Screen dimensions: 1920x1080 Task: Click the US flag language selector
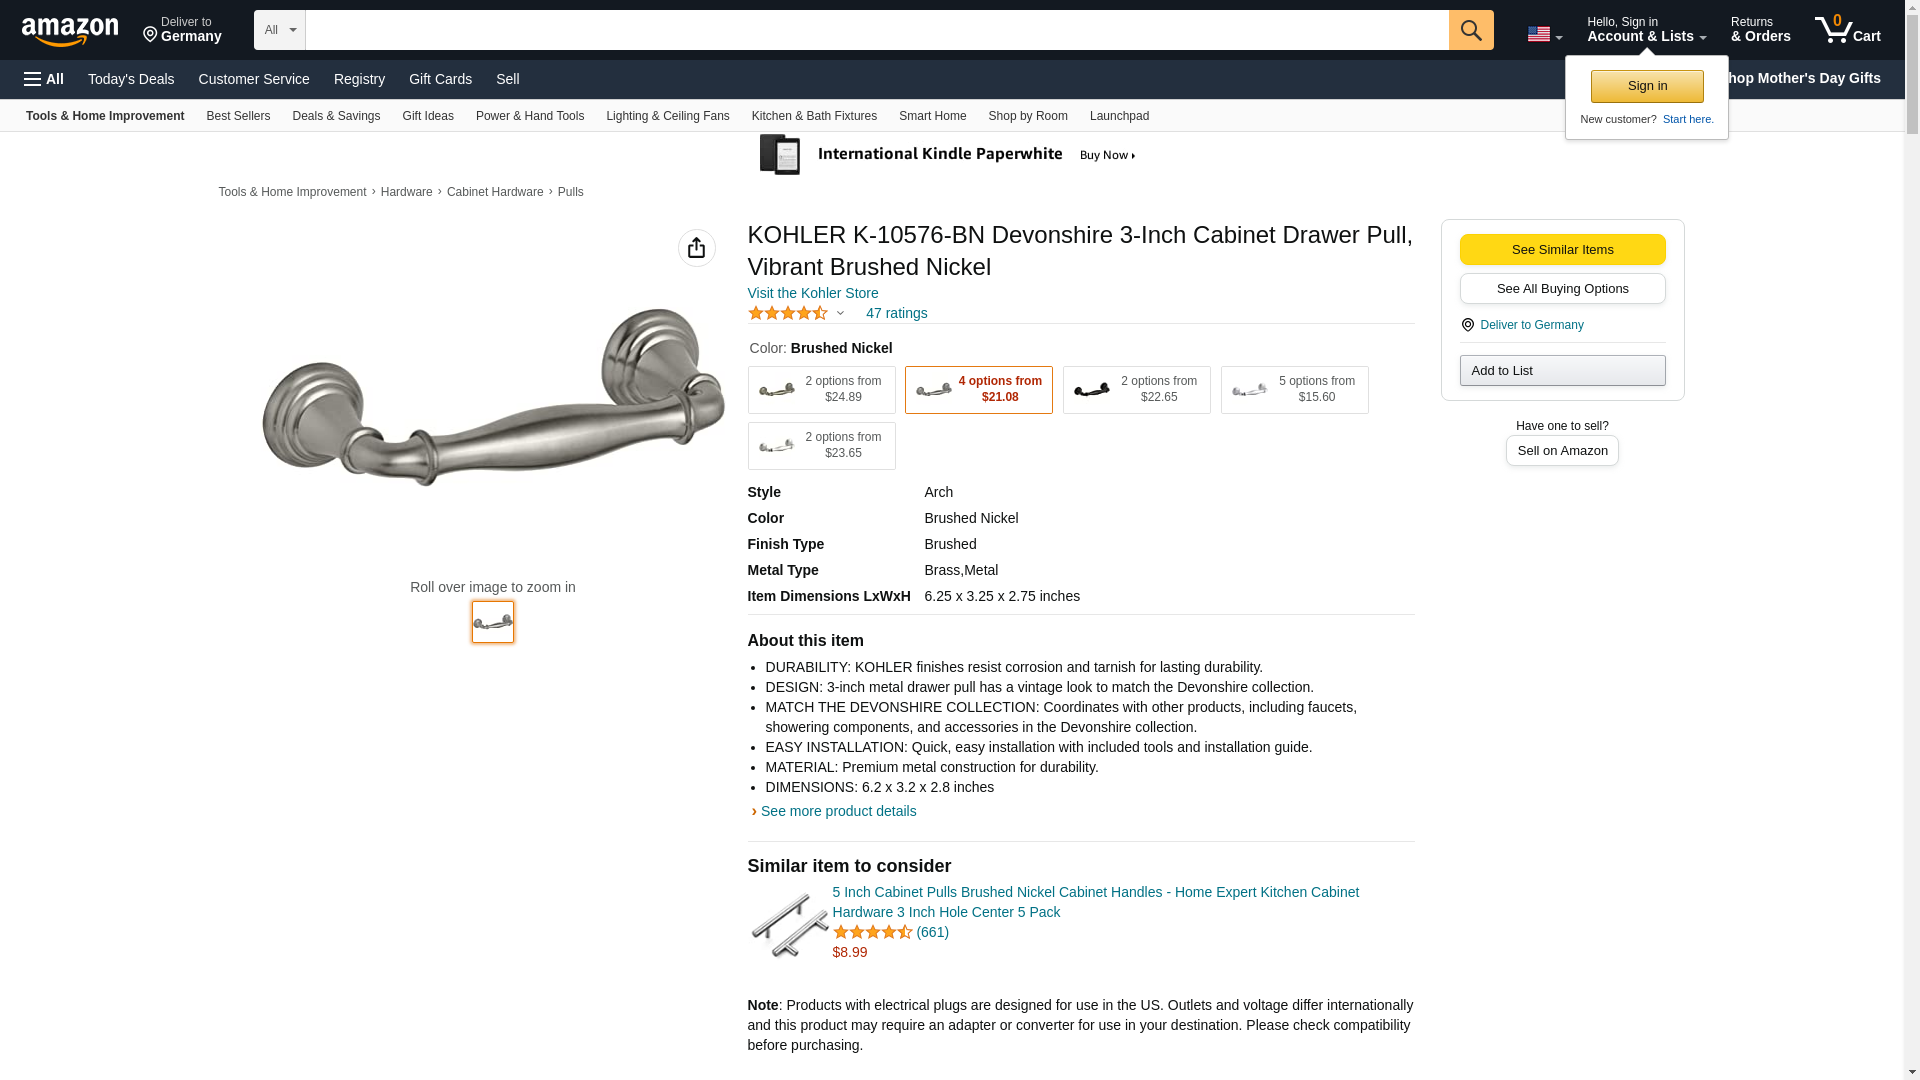1544,34
